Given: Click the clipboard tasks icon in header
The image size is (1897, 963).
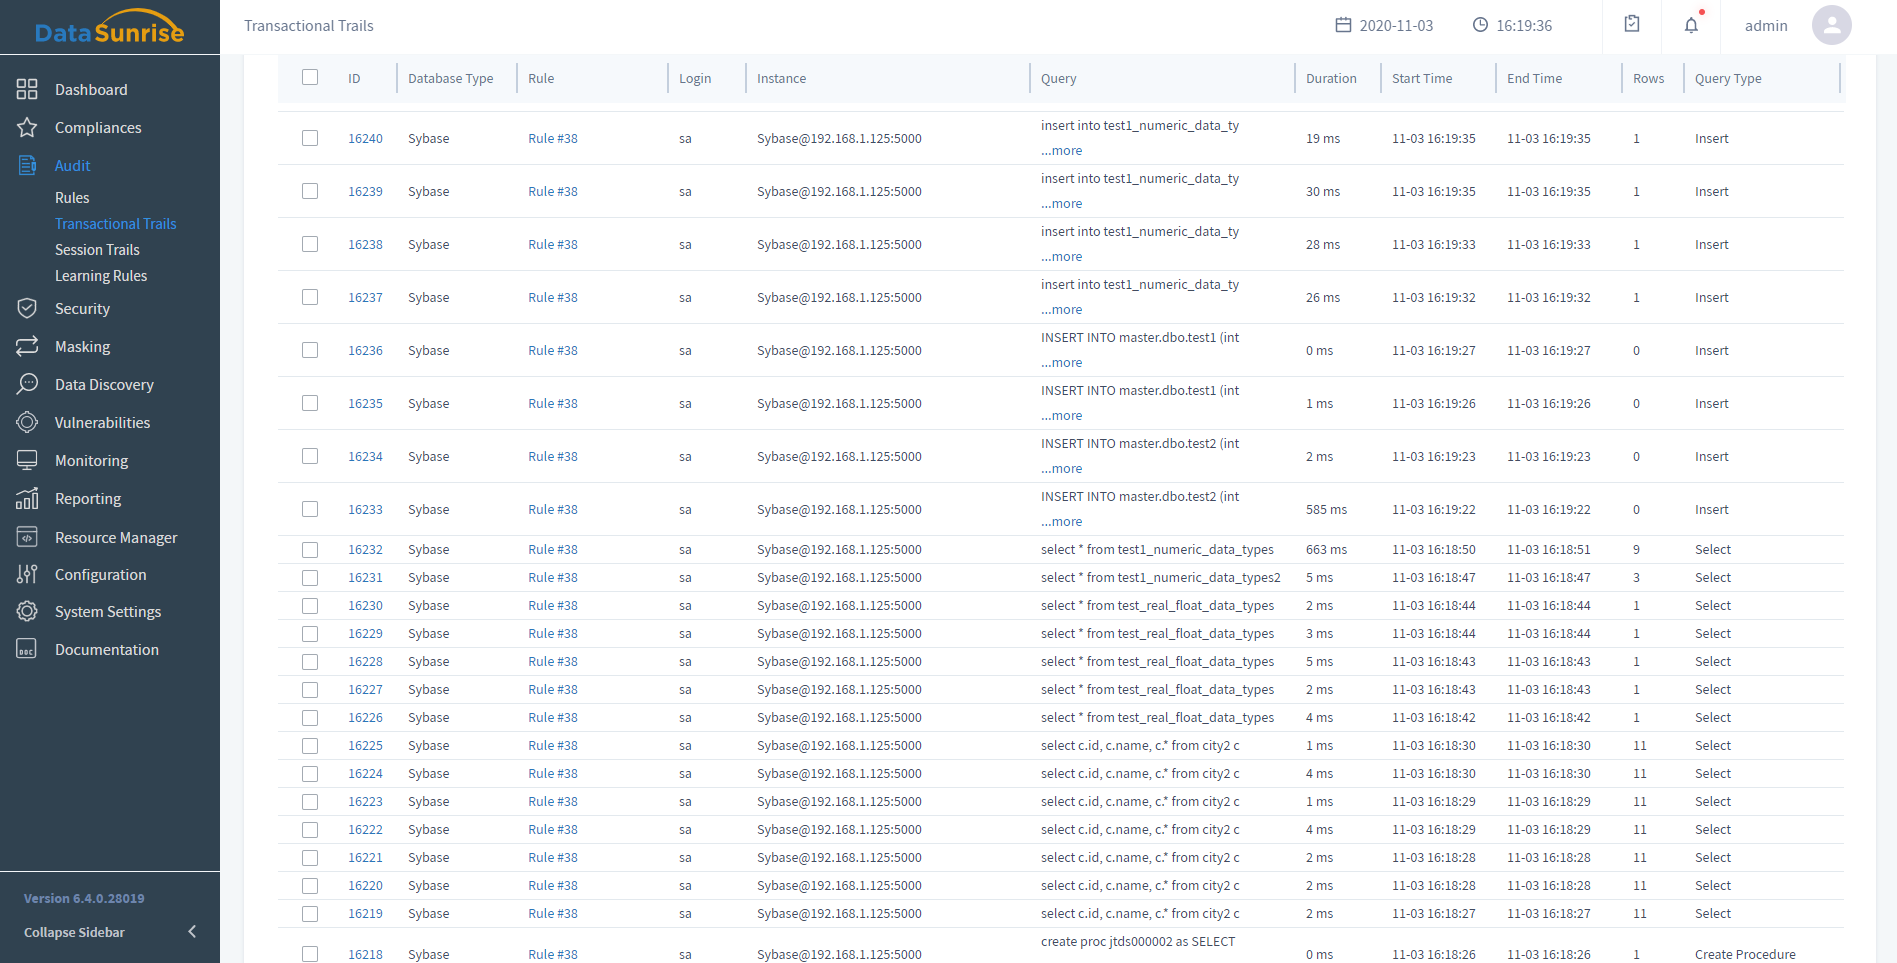Looking at the screenshot, I should (1632, 24).
